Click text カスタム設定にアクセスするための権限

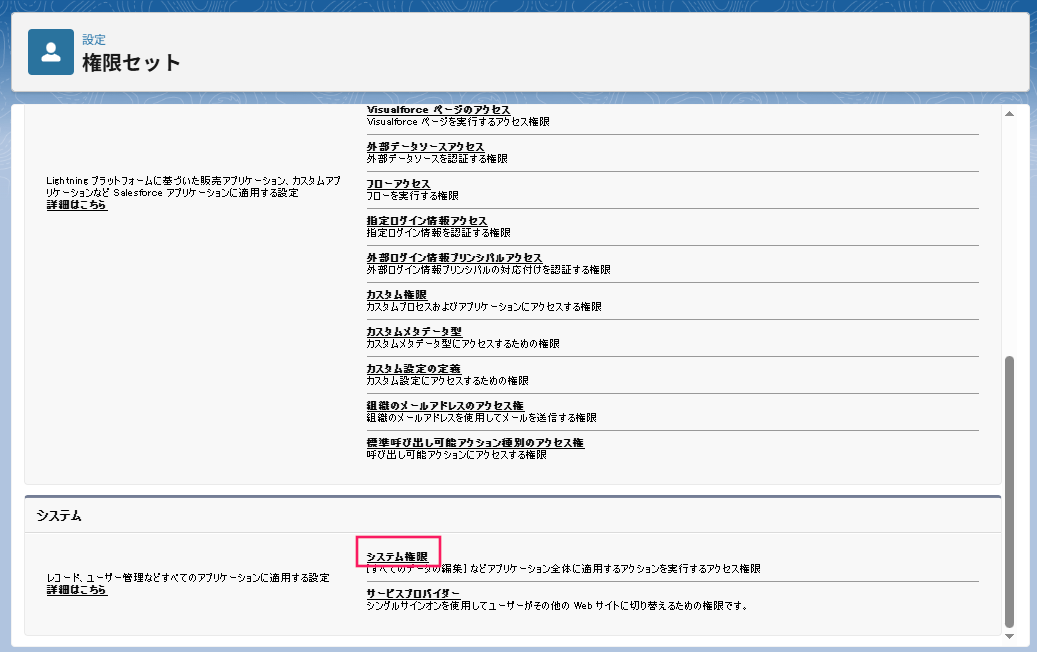point(448,381)
